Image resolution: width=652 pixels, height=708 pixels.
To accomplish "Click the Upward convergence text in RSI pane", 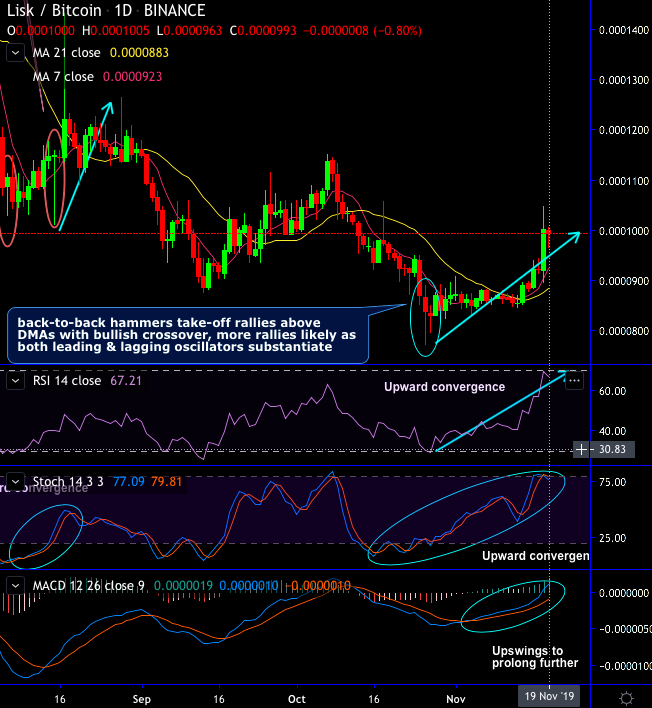I will click(444, 387).
